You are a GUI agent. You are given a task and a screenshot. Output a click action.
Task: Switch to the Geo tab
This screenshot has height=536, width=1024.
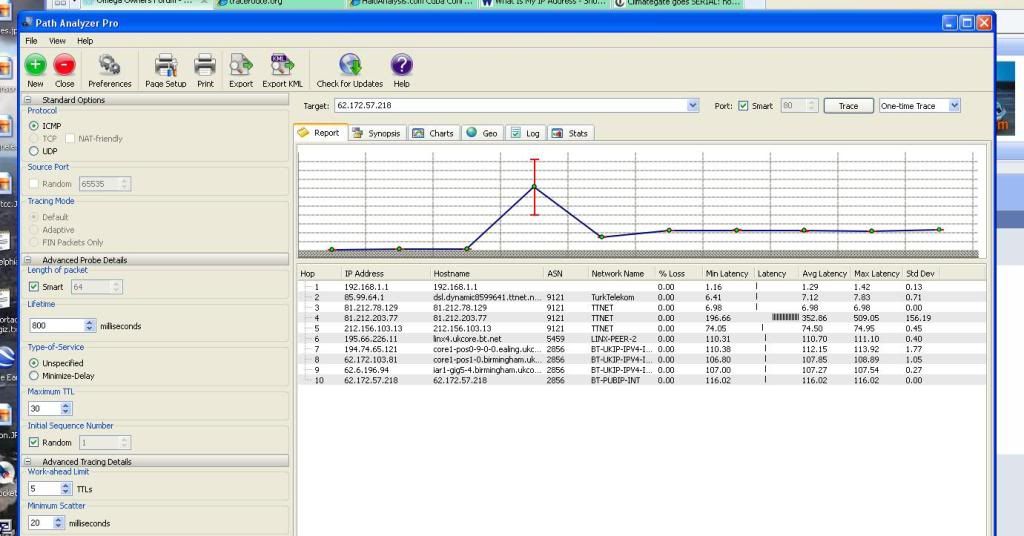coord(482,133)
